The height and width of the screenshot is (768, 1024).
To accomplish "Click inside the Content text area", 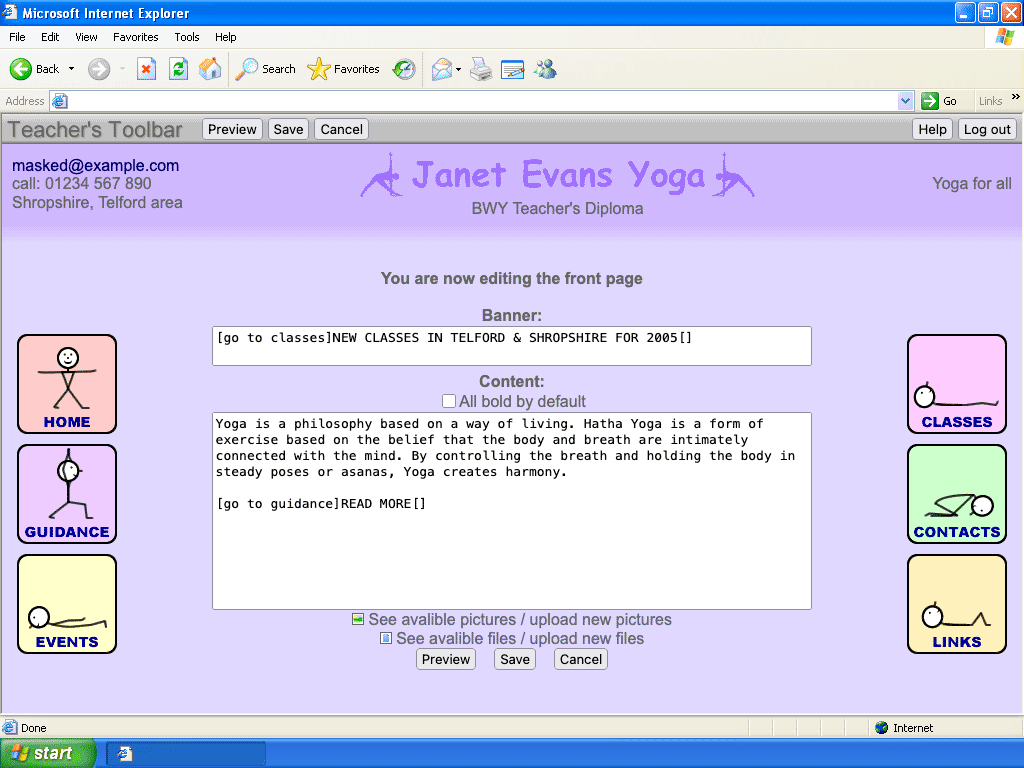I will (x=512, y=511).
